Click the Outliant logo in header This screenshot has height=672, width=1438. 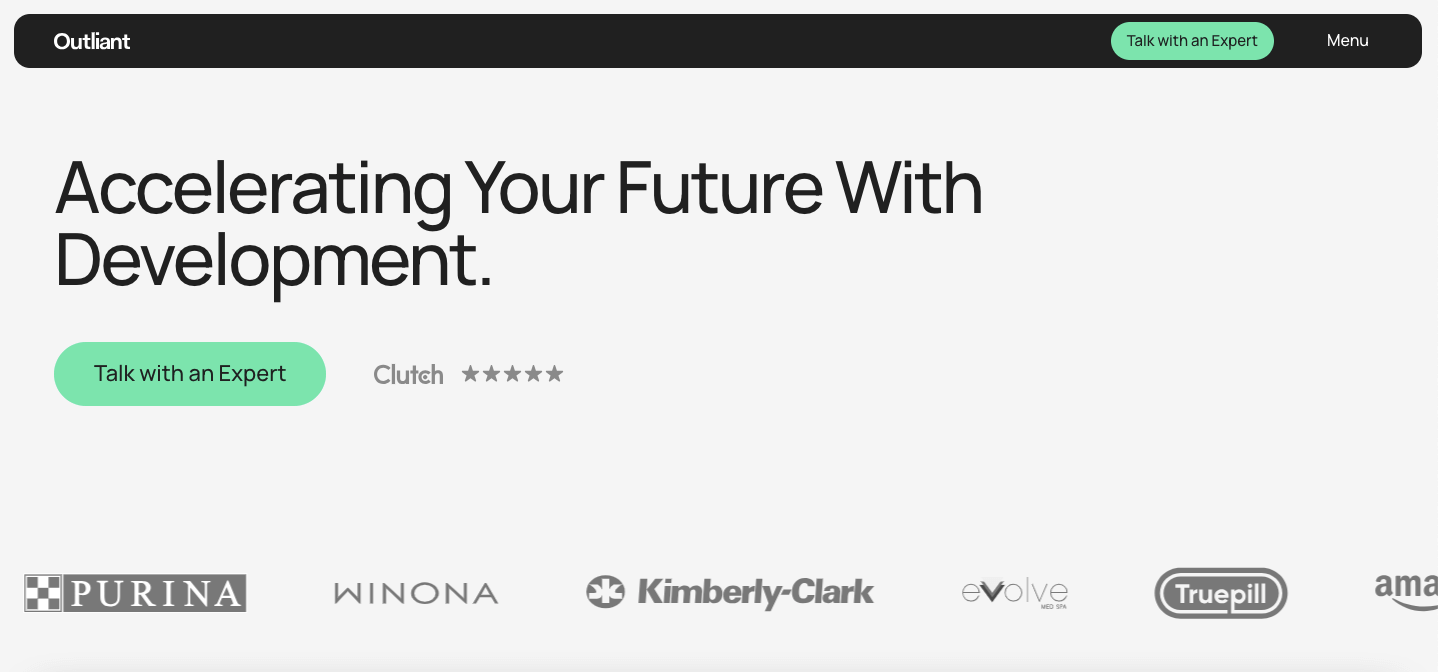[x=92, y=41]
